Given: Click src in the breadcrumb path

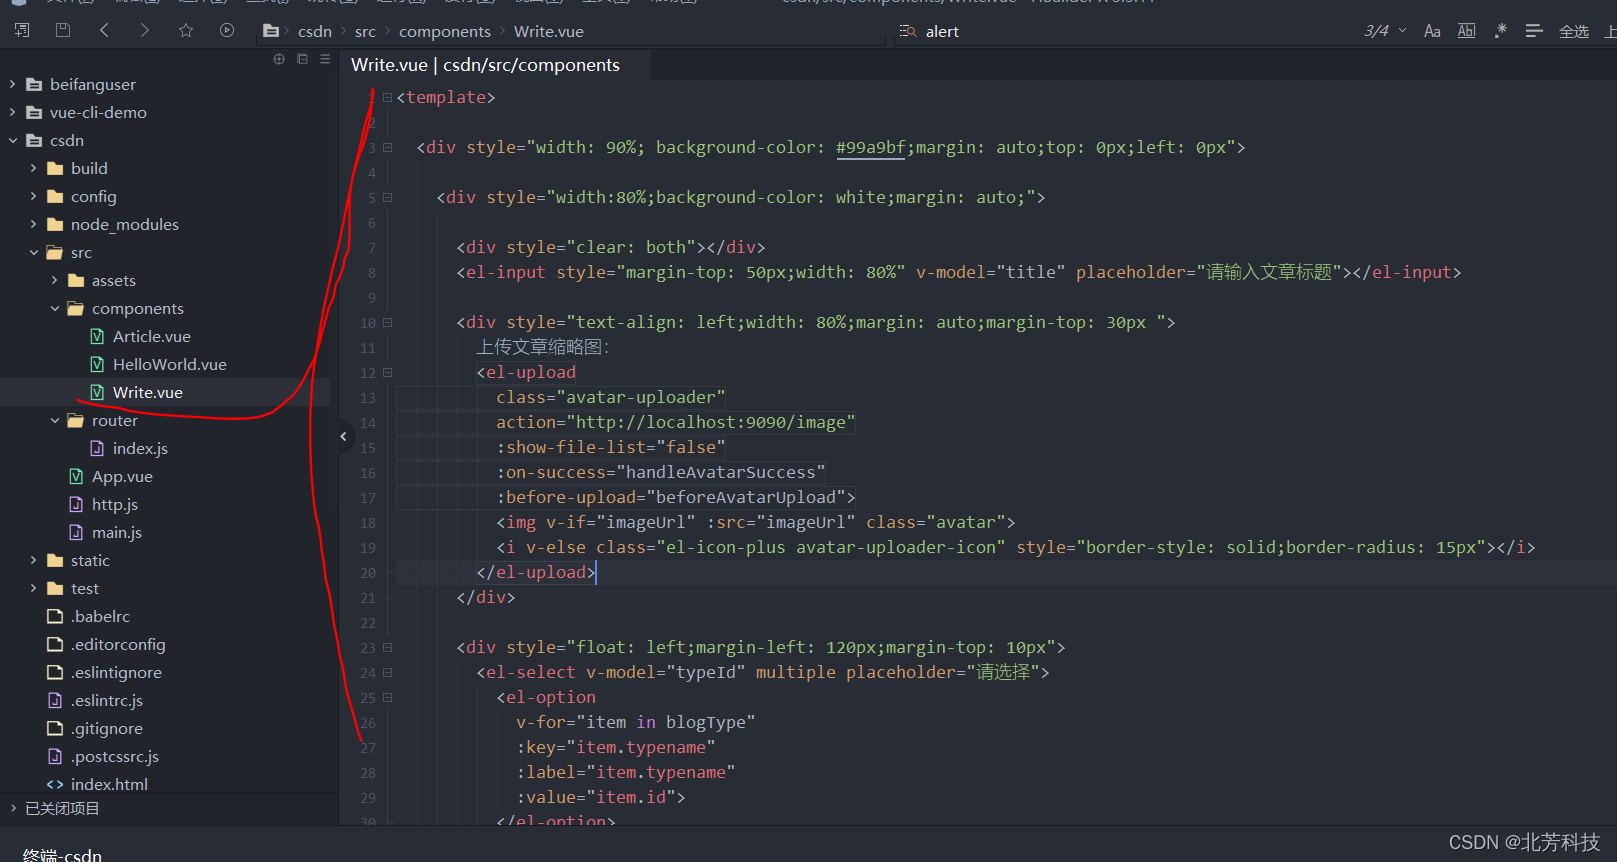Looking at the screenshot, I should [365, 31].
